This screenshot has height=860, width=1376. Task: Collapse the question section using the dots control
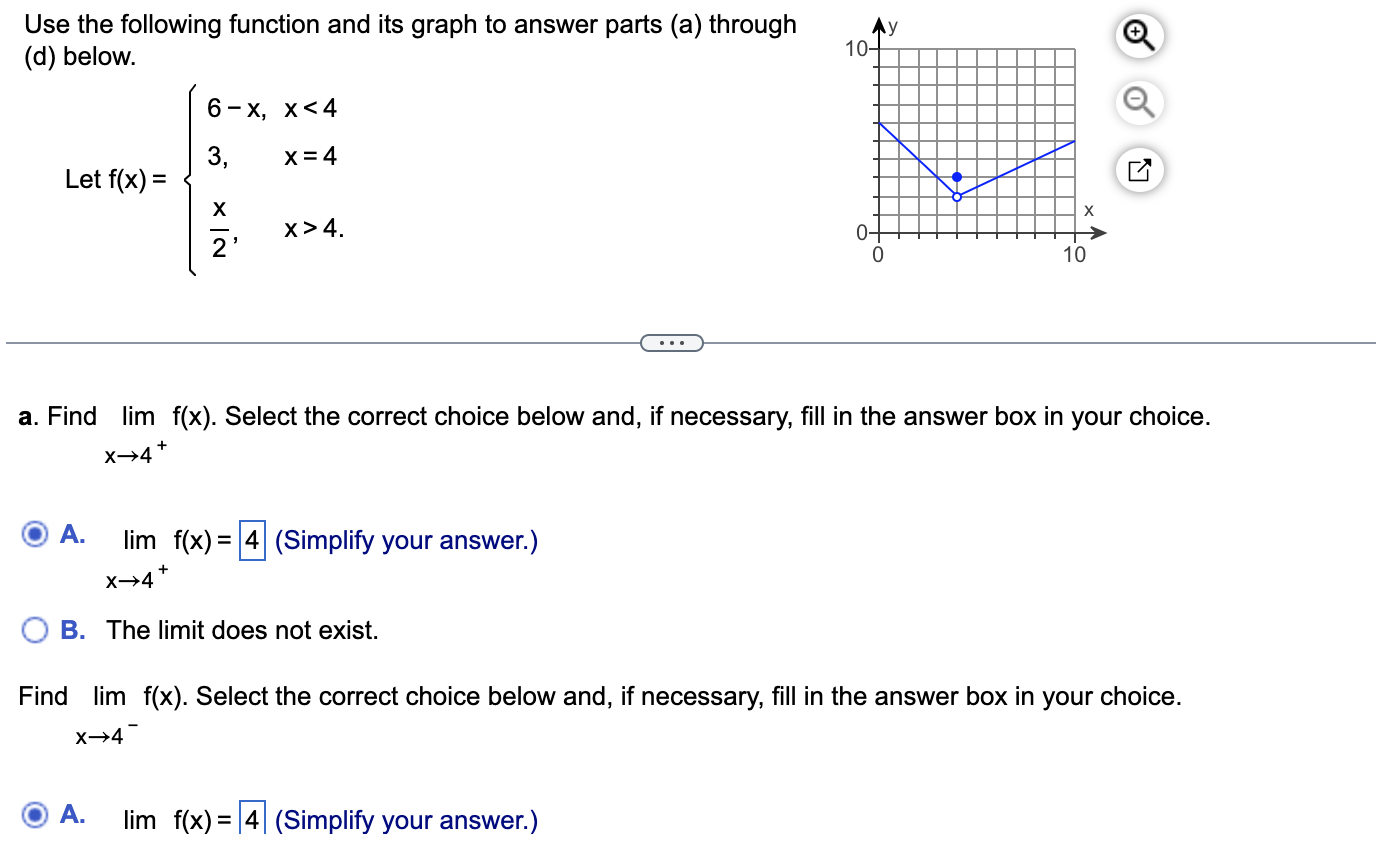click(672, 342)
